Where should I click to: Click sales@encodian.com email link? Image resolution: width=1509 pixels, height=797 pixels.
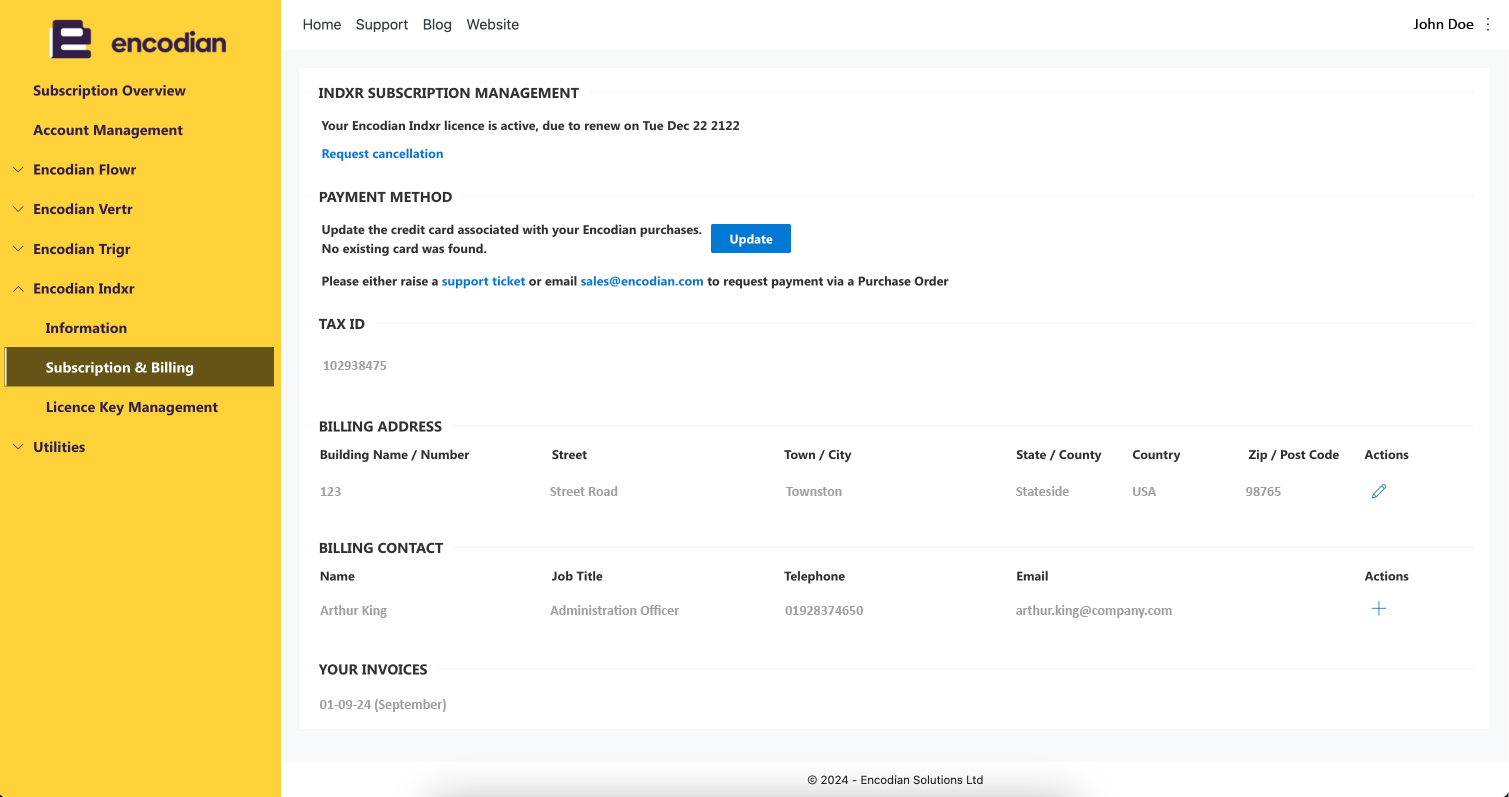click(642, 282)
